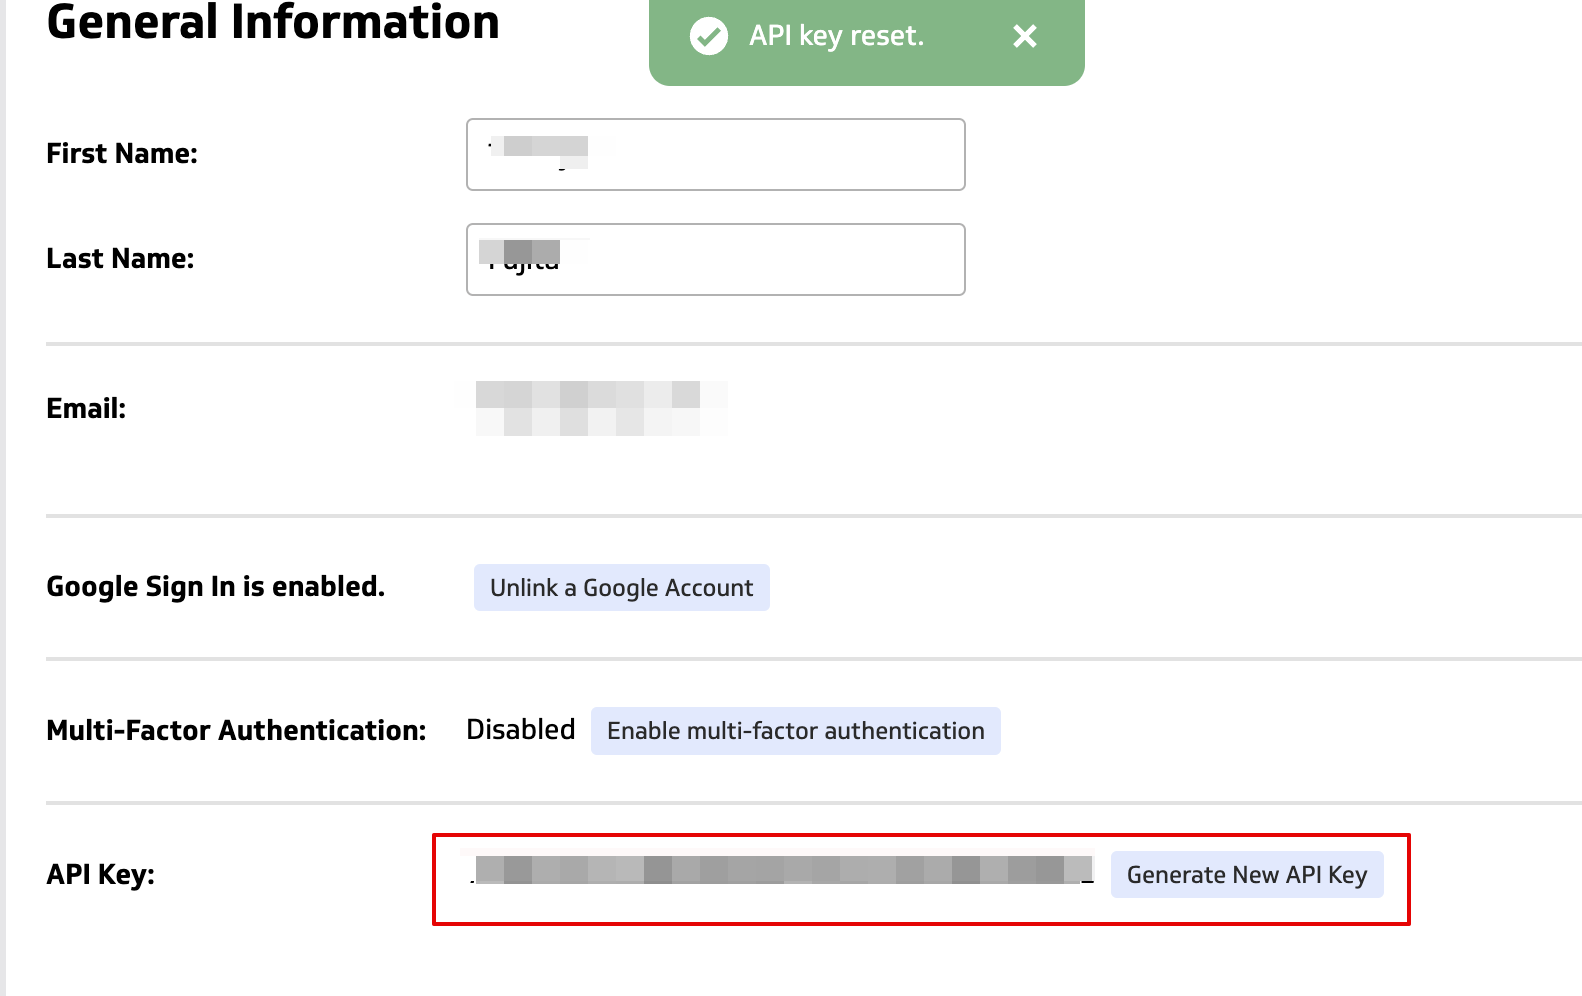Unlink a Google Account
1582x996 pixels.
click(x=621, y=588)
